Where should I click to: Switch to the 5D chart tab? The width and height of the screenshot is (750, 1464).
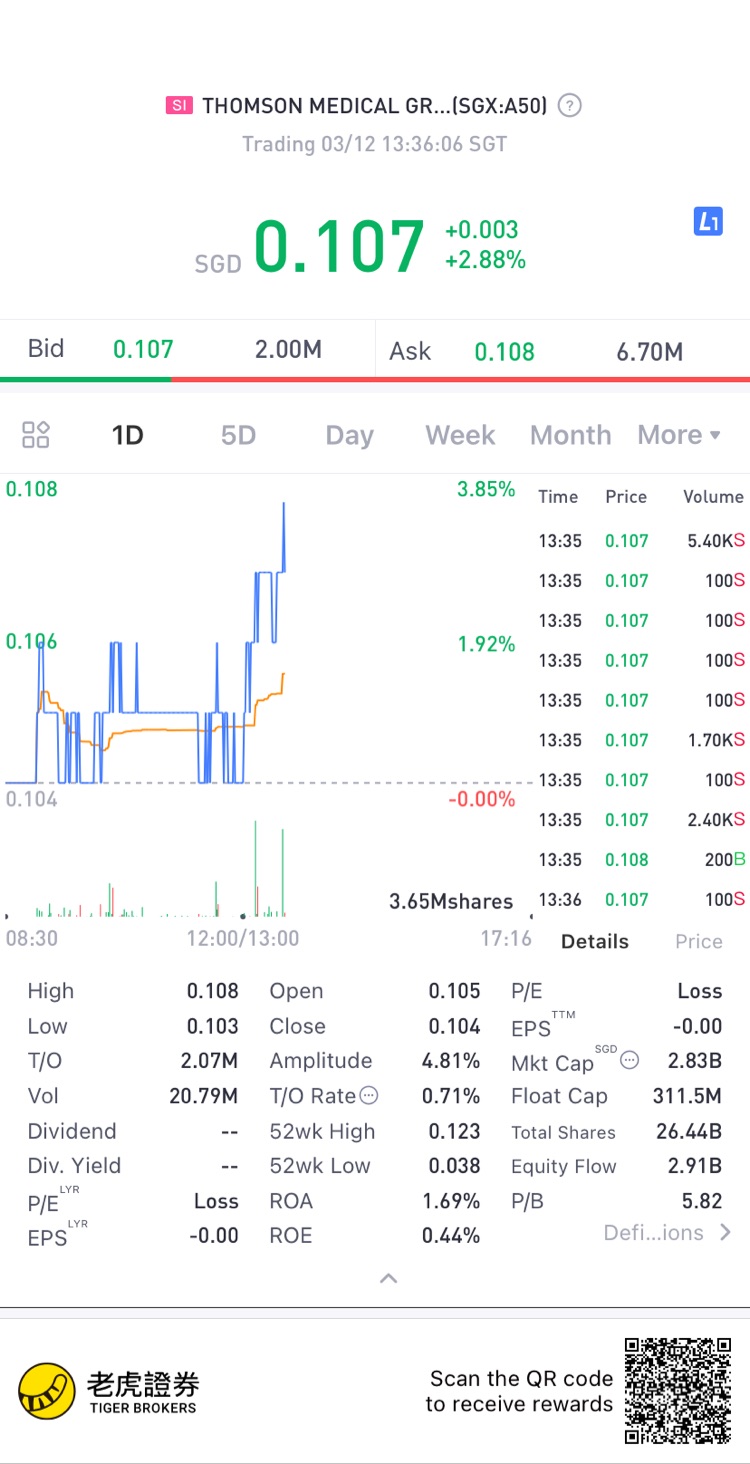(238, 435)
